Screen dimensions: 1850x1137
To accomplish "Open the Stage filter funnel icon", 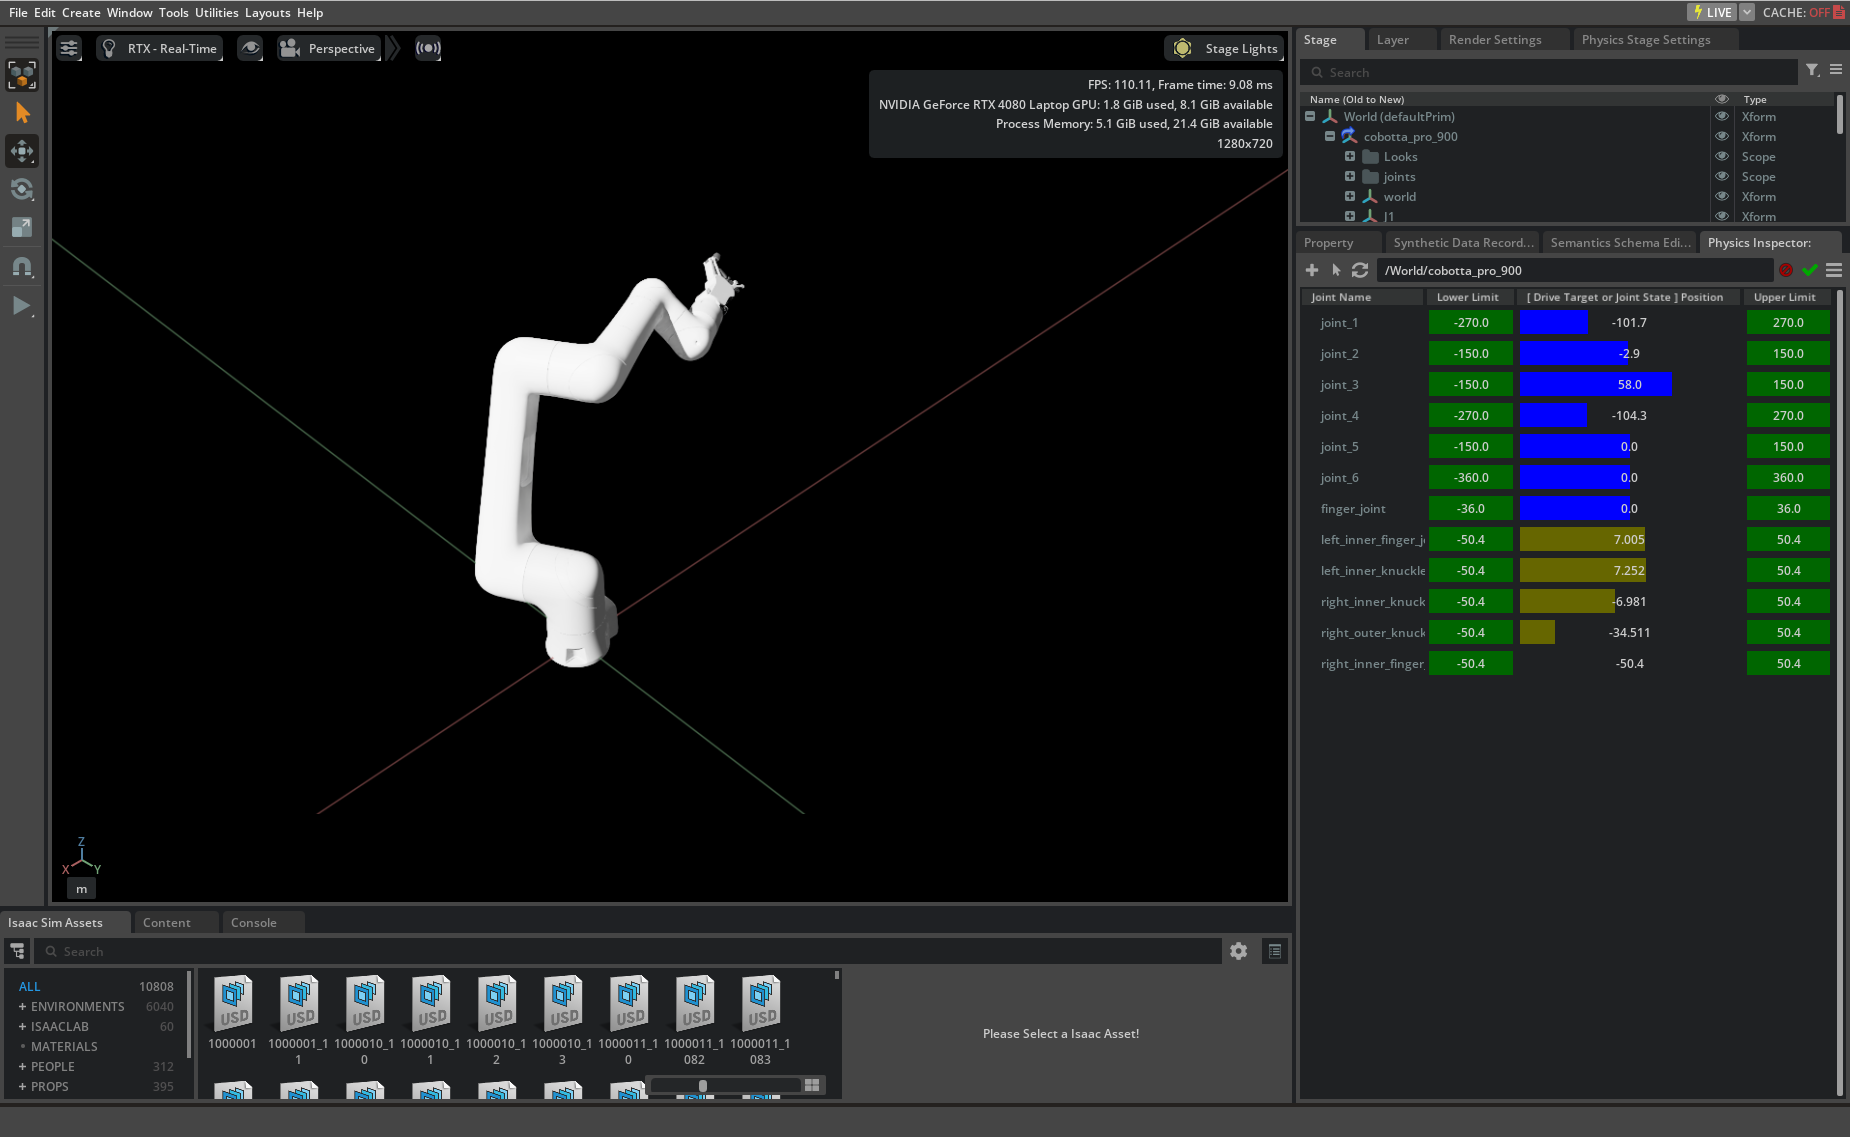I will (1813, 70).
